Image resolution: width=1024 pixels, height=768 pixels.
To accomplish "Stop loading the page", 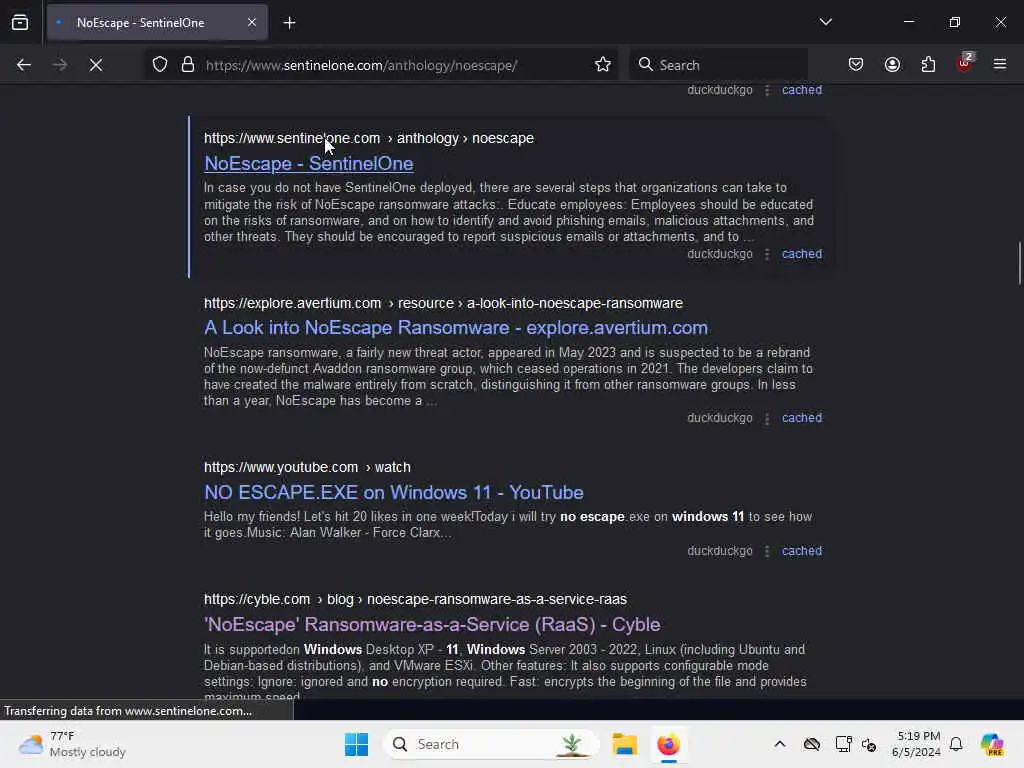I will click(x=96, y=65).
